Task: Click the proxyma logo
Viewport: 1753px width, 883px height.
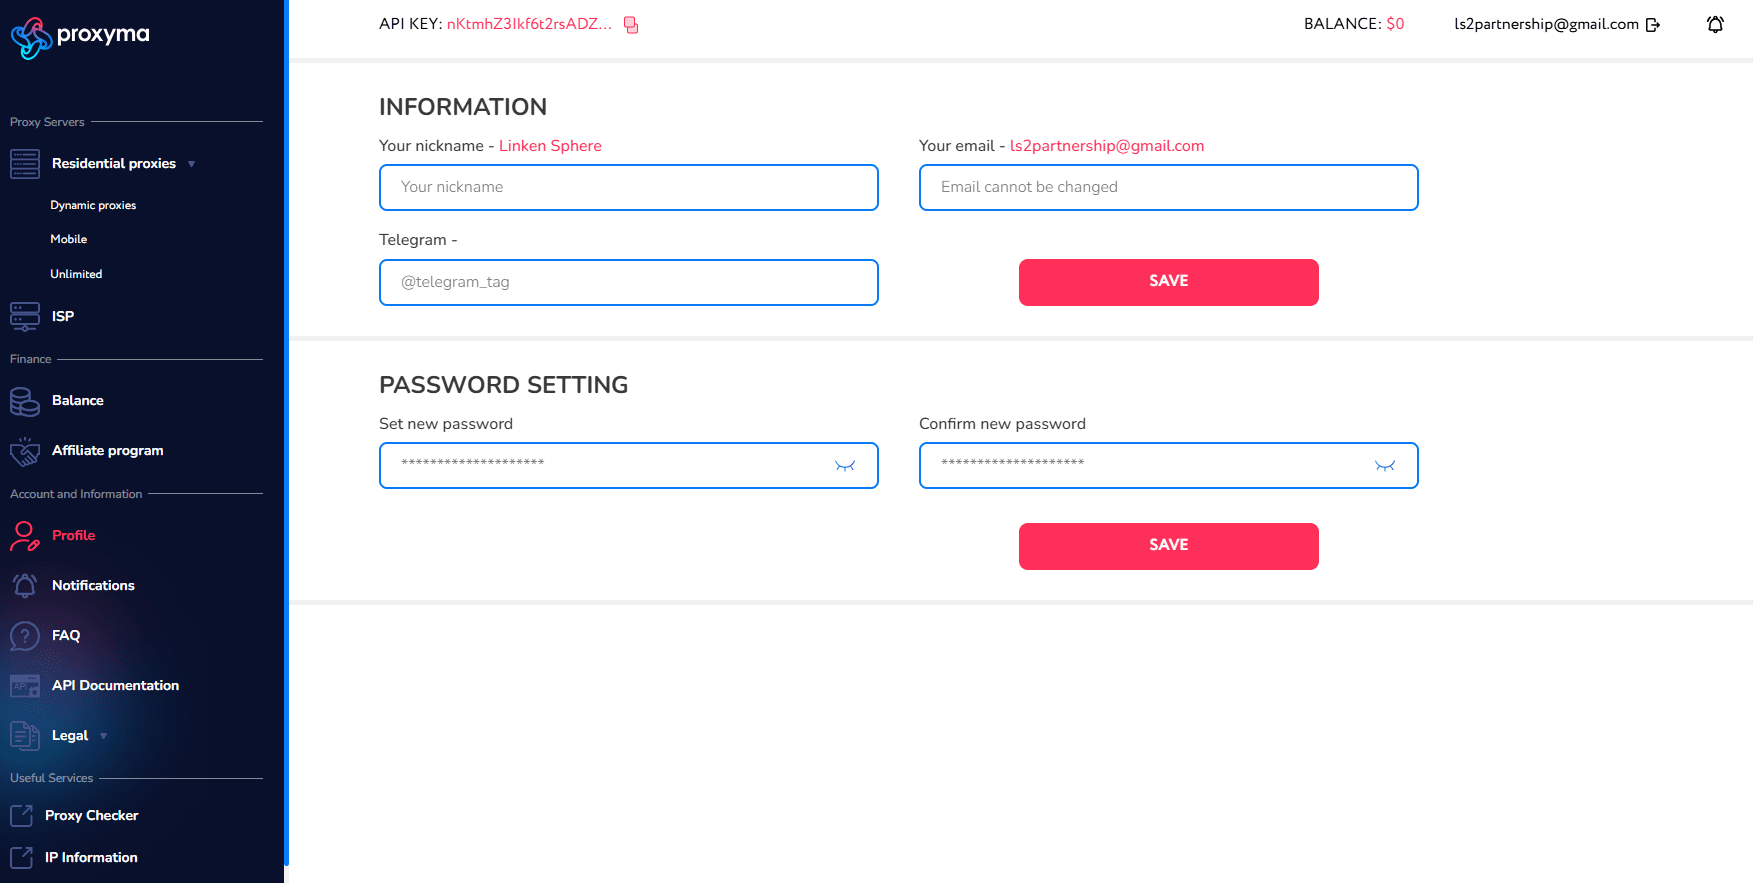Action: (80, 36)
